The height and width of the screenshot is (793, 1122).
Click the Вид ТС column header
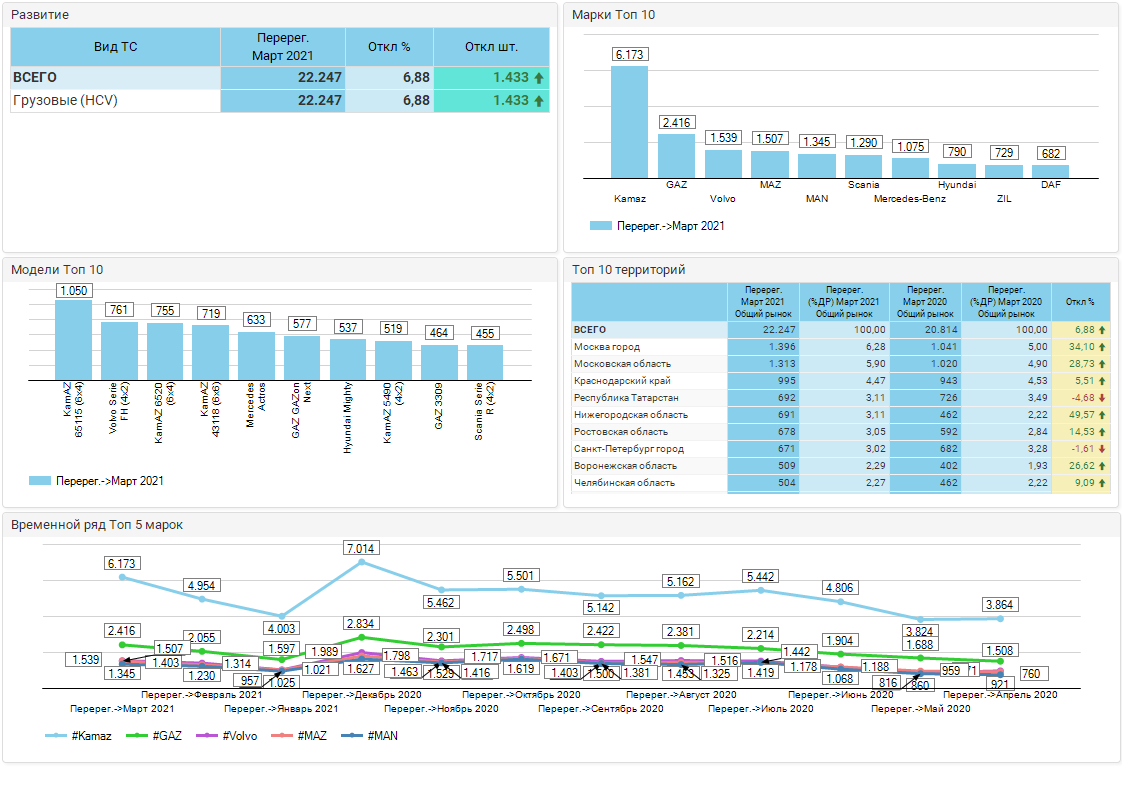pyautogui.click(x=115, y=47)
